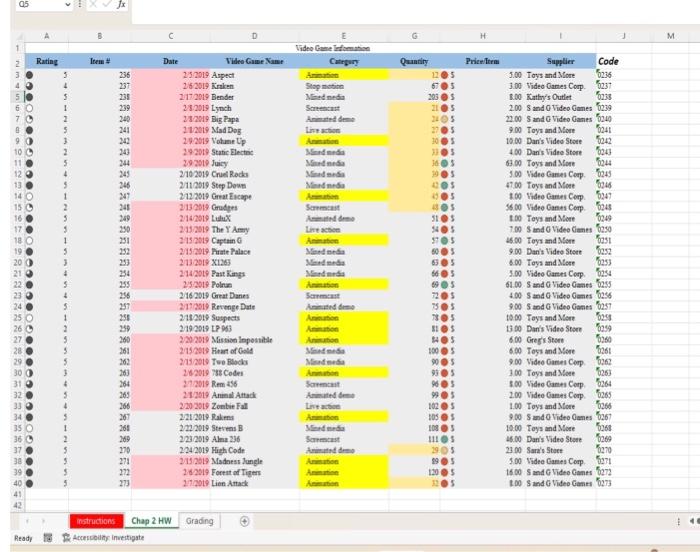The width and height of the screenshot is (700, 552).
Task: Switch to the Instructions sheet tab
Action: (x=96, y=521)
